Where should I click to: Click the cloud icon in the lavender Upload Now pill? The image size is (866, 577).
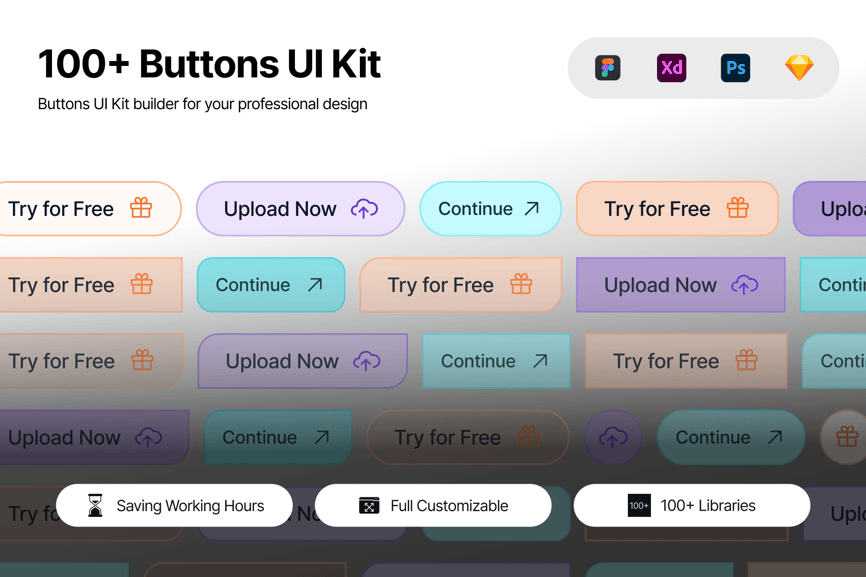click(x=364, y=209)
